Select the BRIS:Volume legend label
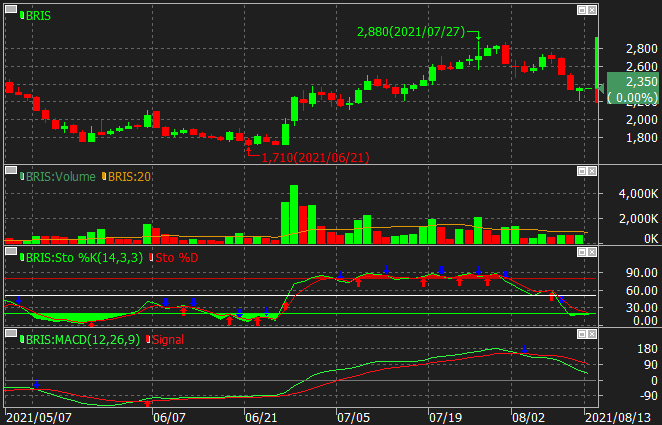The height and width of the screenshot is (425, 662). [x=61, y=176]
